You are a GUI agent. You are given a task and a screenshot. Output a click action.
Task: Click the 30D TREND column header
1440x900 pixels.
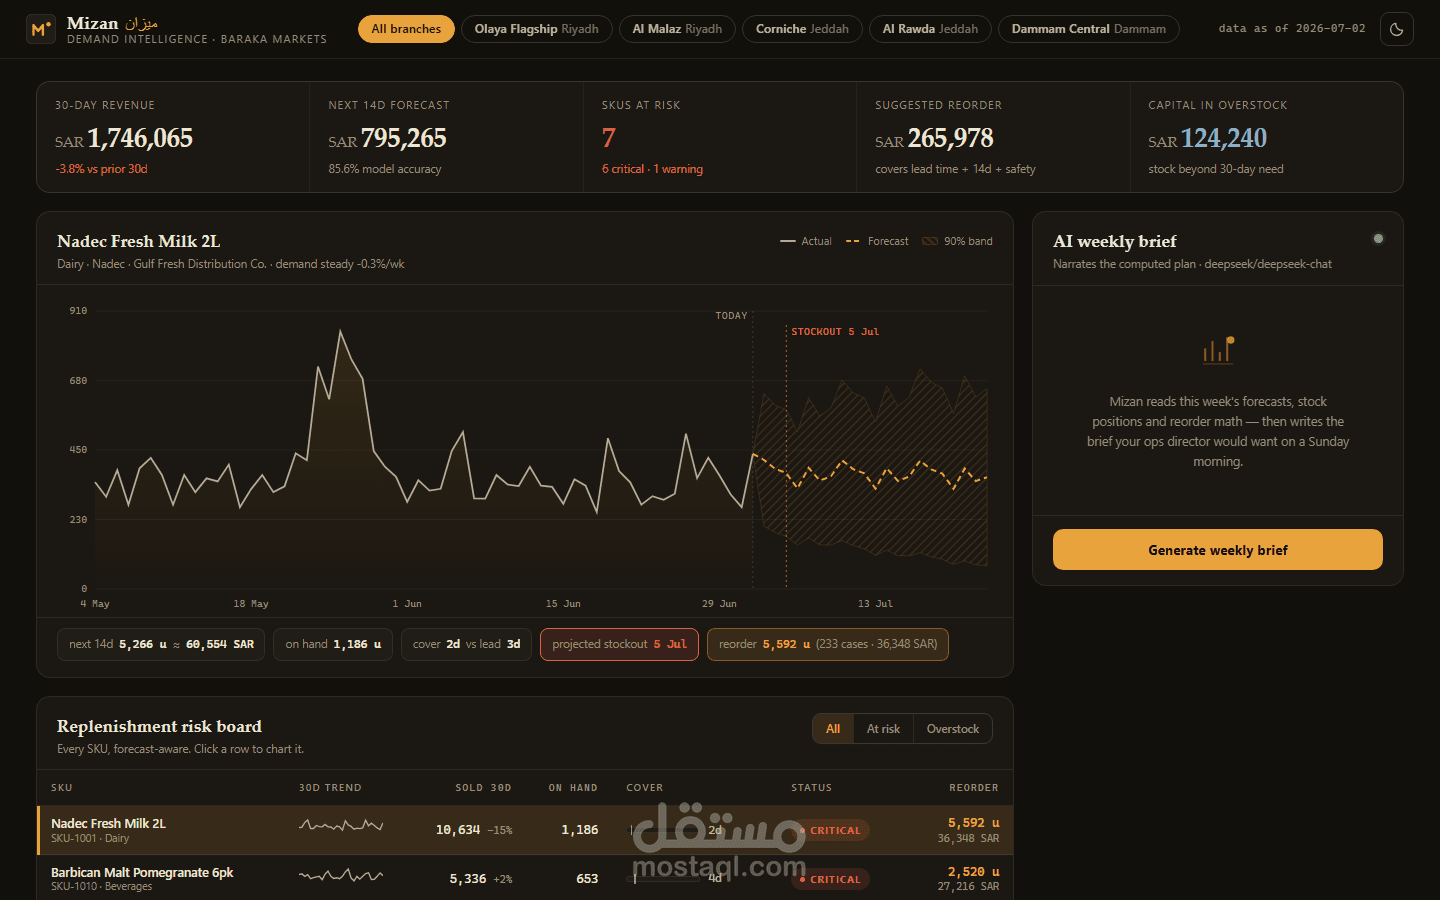[x=330, y=788]
